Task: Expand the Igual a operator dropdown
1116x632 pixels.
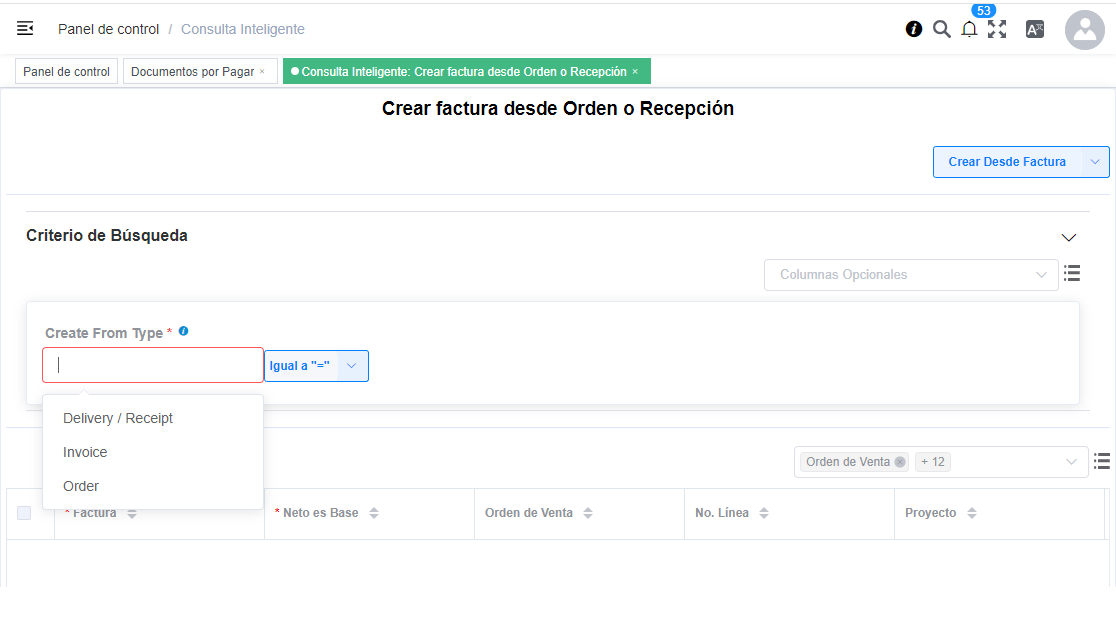Action: pos(351,366)
